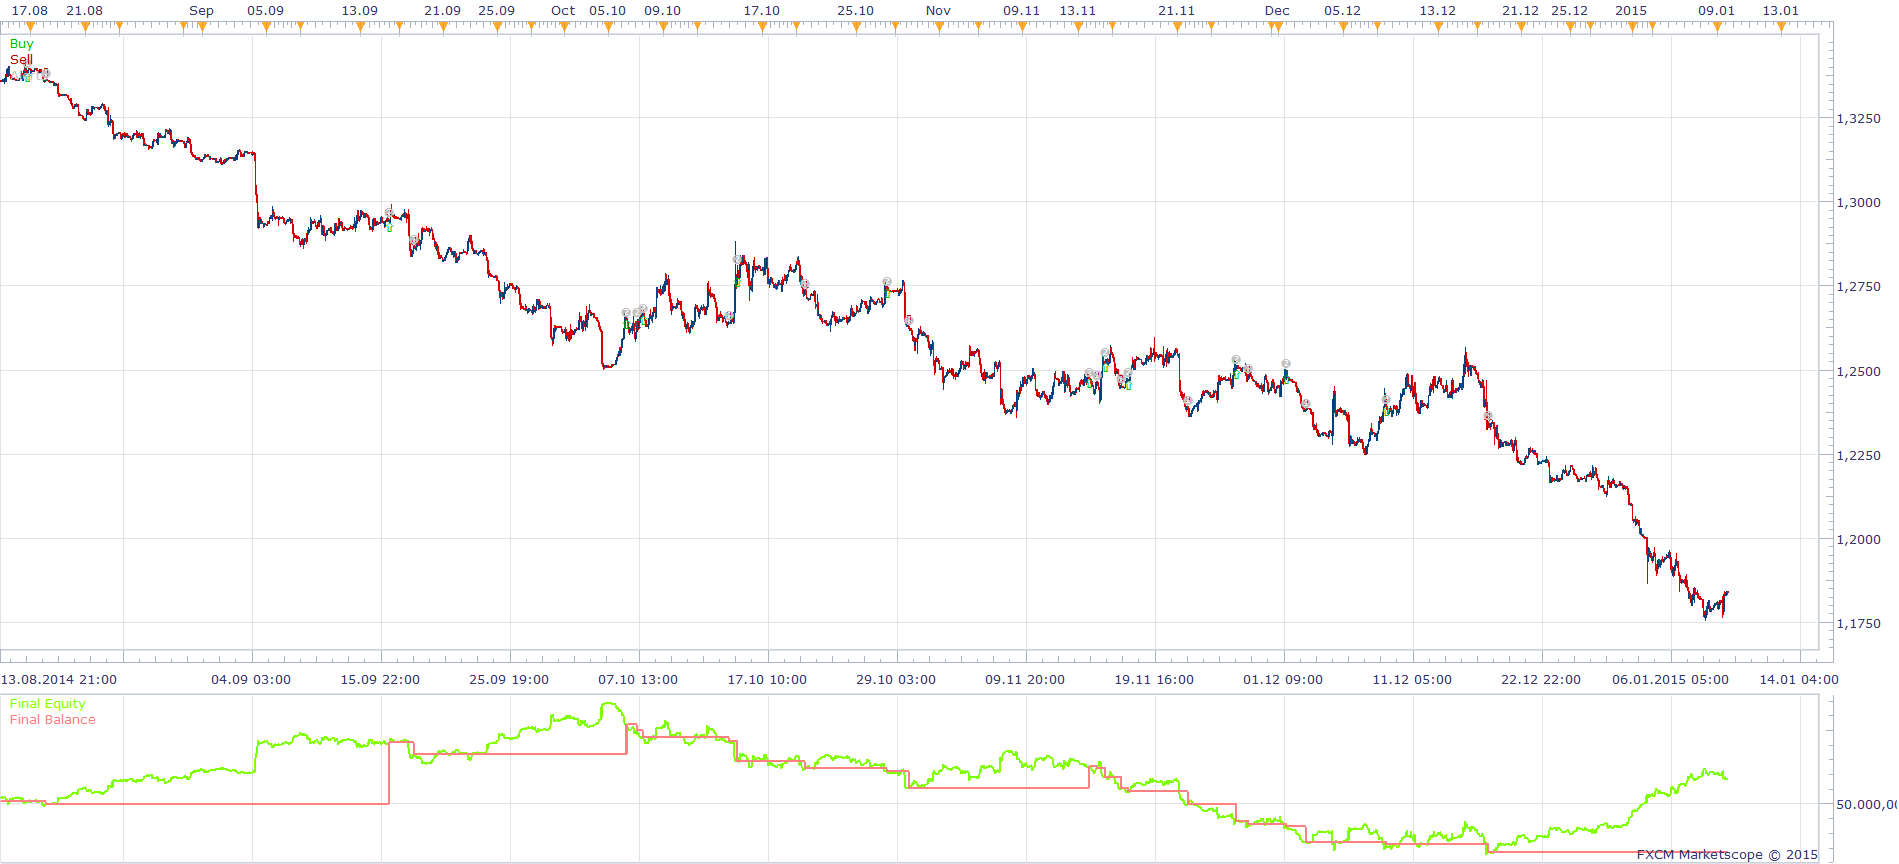The width and height of the screenshot is (1899, 864).
Task: Click the orange marker below 2015
Action: [1632, 27]
